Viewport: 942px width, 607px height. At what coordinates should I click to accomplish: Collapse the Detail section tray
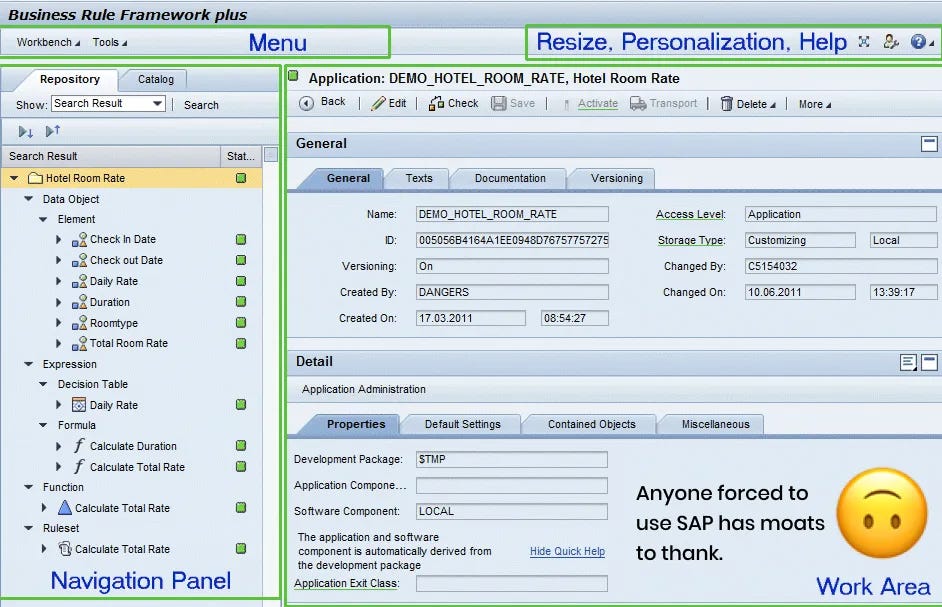pos(929,362)
